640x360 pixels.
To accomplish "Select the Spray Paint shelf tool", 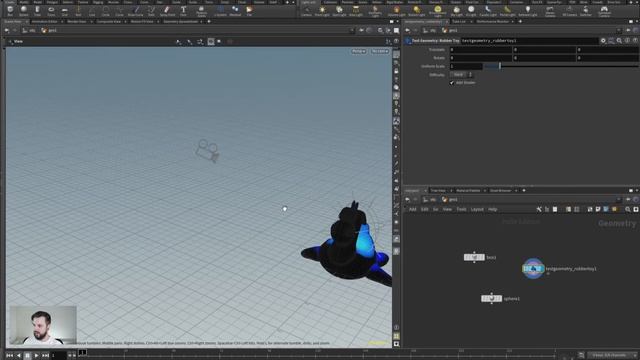I will tap(167, 10).
